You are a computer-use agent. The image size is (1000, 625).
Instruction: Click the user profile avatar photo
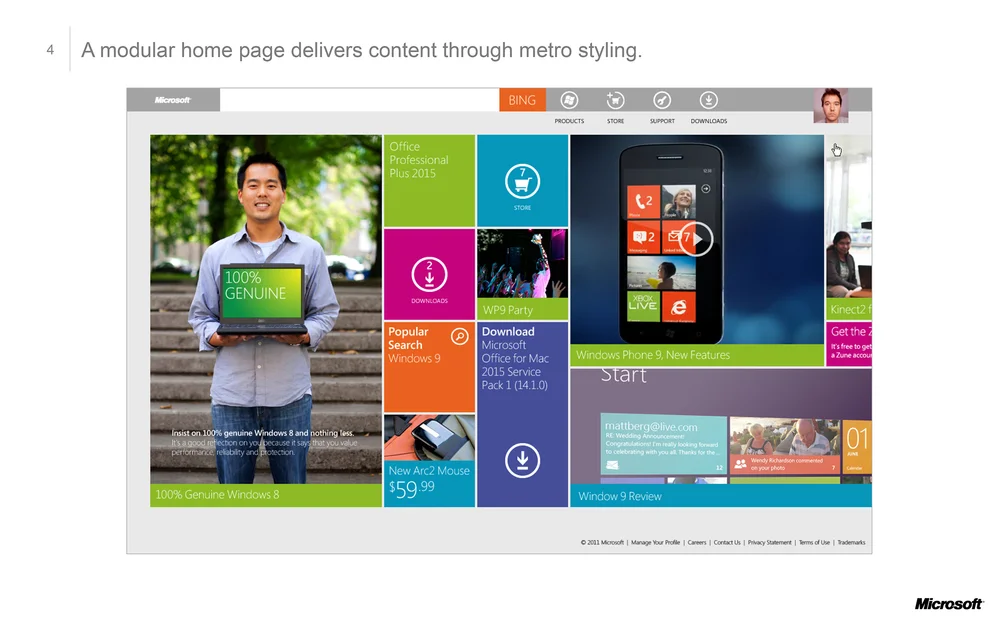pyautogui.click(x=830, y=106)
